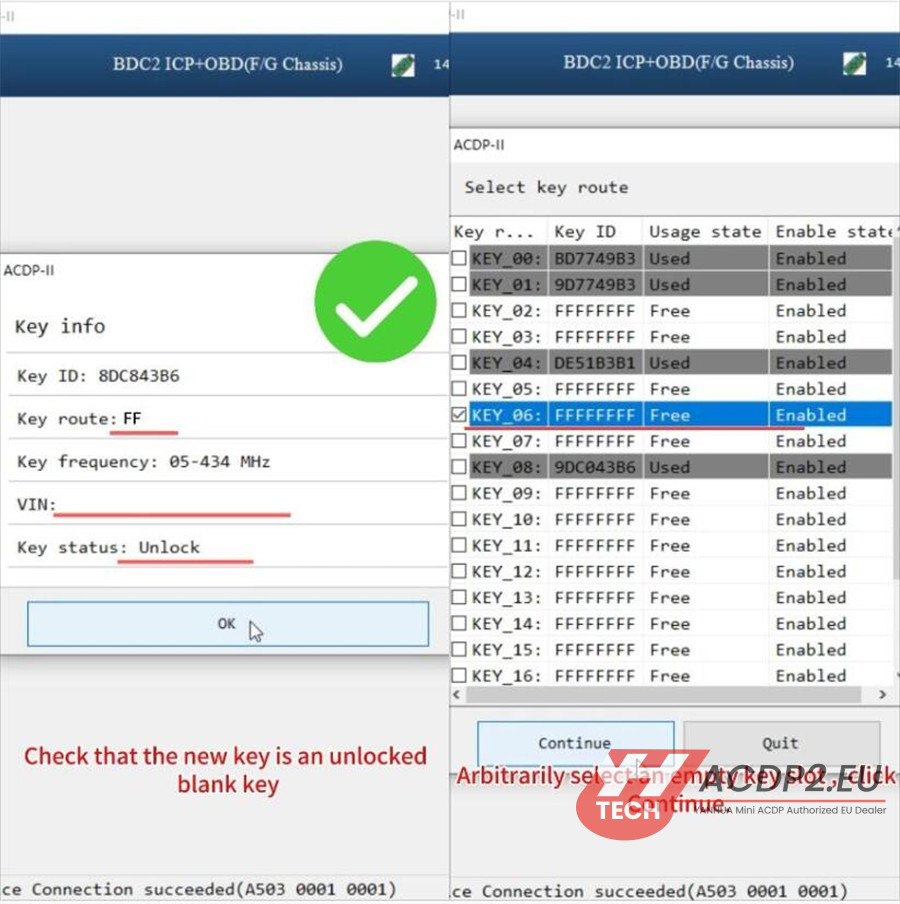Image resolution: width=900 pixels, height=904 pixels.
Task: Check the KEY_15 checkbox
Action: coord(459,650)
